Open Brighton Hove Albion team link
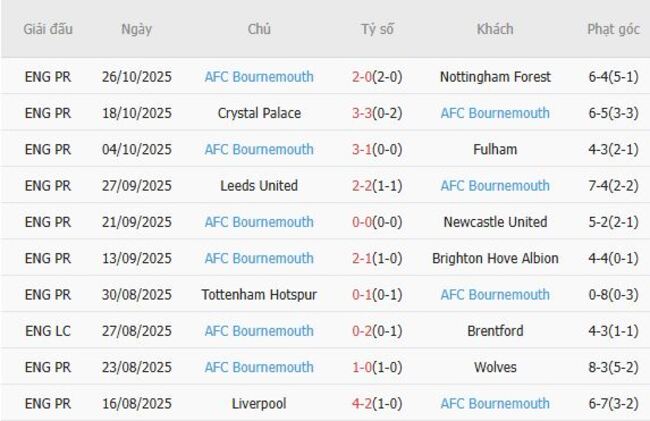The height and width of the screenshot is (421, 650). [x=495, y=258]
